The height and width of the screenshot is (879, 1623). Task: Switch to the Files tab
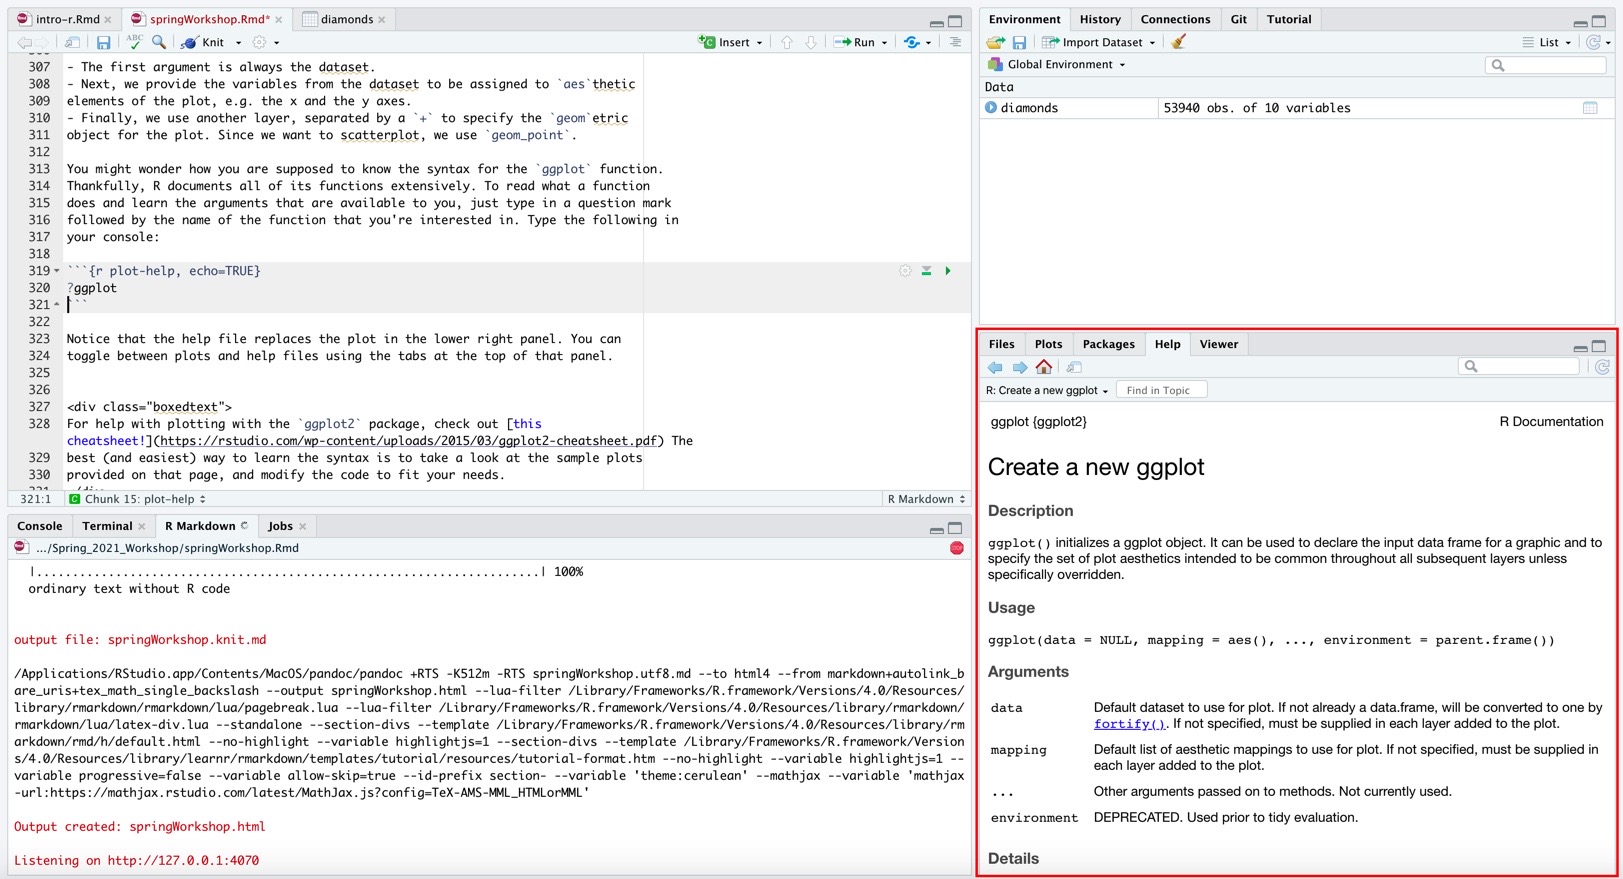(1001, 344)
